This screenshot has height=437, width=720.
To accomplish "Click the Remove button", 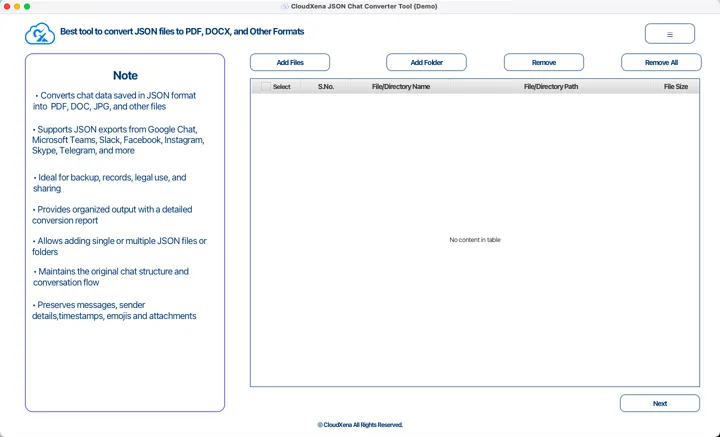I will point(543,62).
